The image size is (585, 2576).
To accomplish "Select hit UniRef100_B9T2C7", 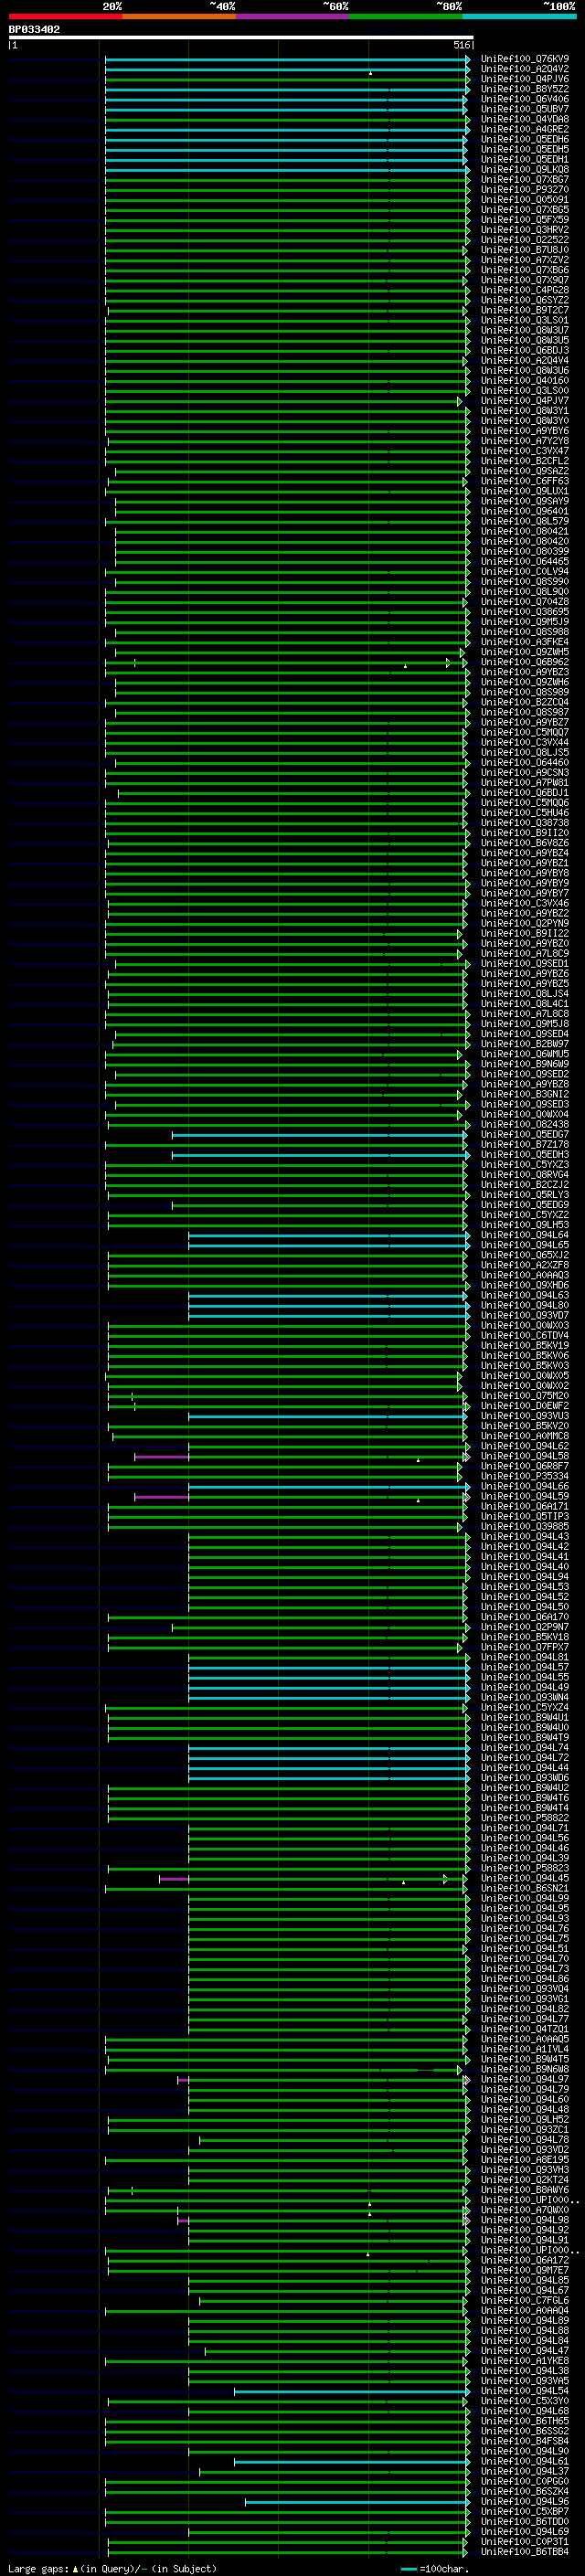I will (524, 310).
